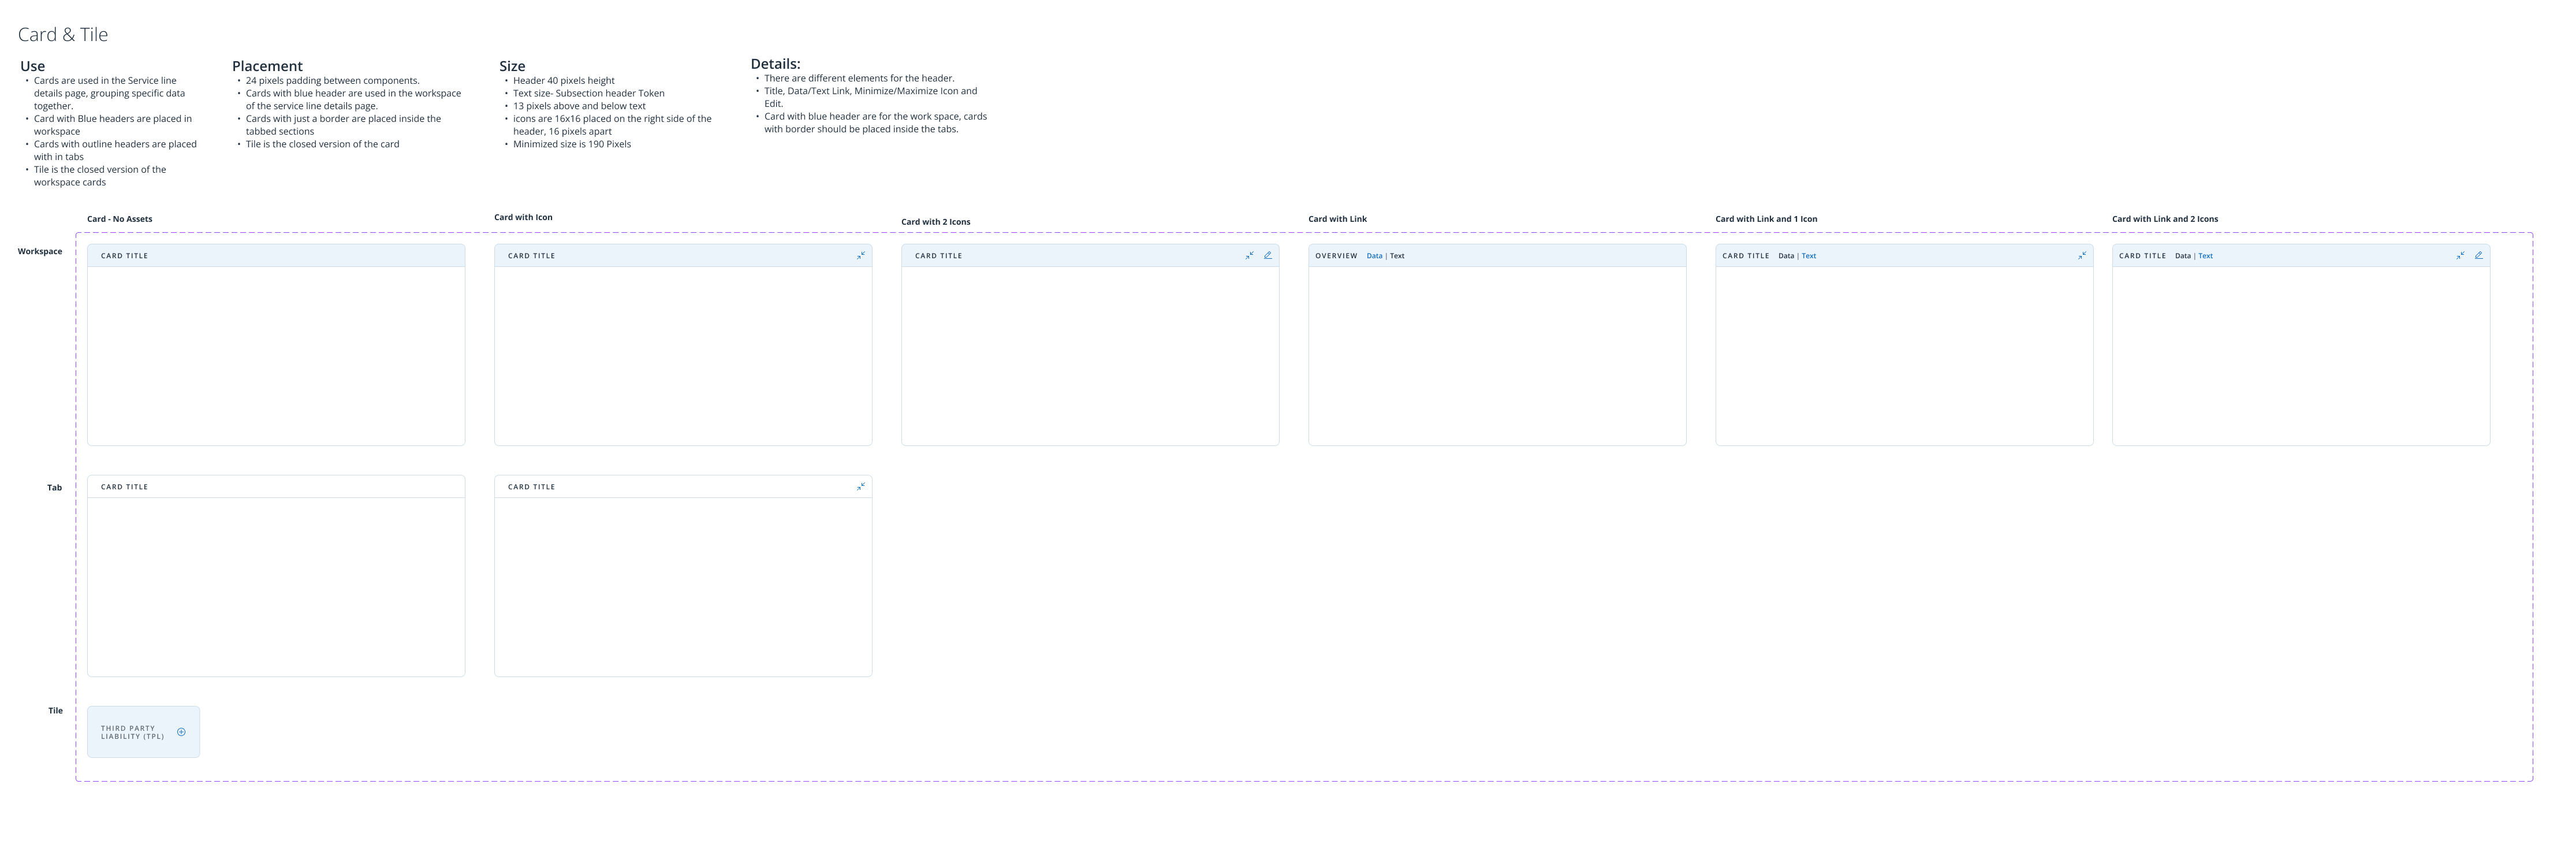Click CARD TITLE in Tab row first card
Image resolution: width=2576 pixels, height=844 pixels.
124,487
